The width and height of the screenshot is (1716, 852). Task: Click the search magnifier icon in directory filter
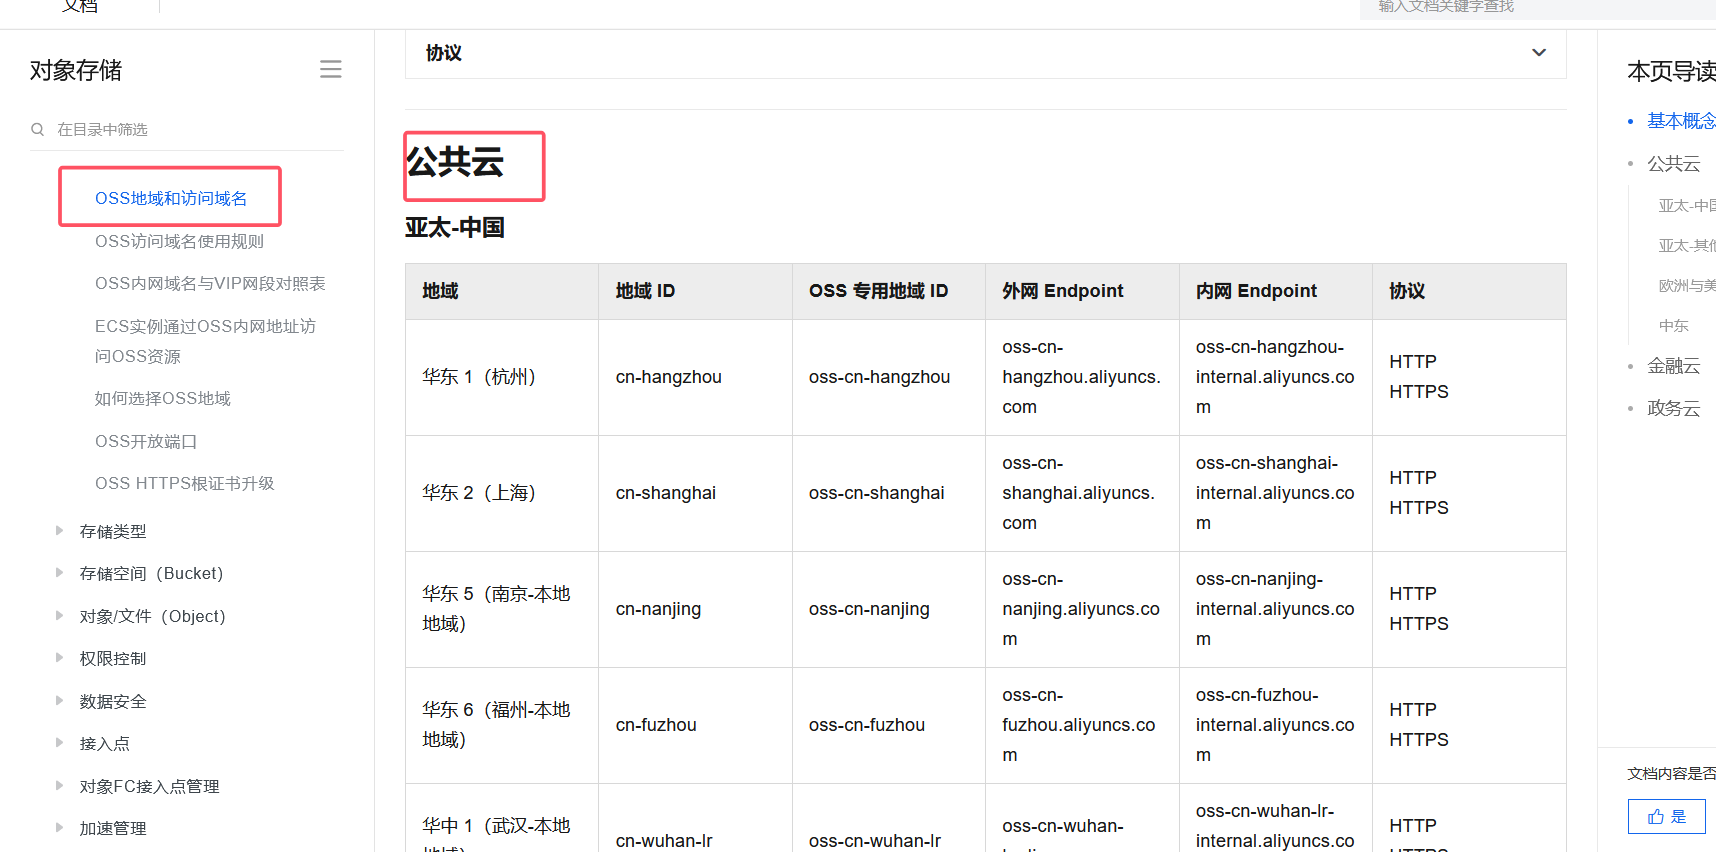point(38,129)
